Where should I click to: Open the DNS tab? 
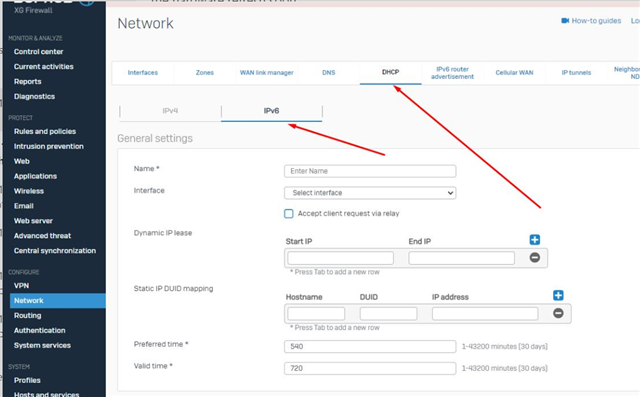click(329, 73)
